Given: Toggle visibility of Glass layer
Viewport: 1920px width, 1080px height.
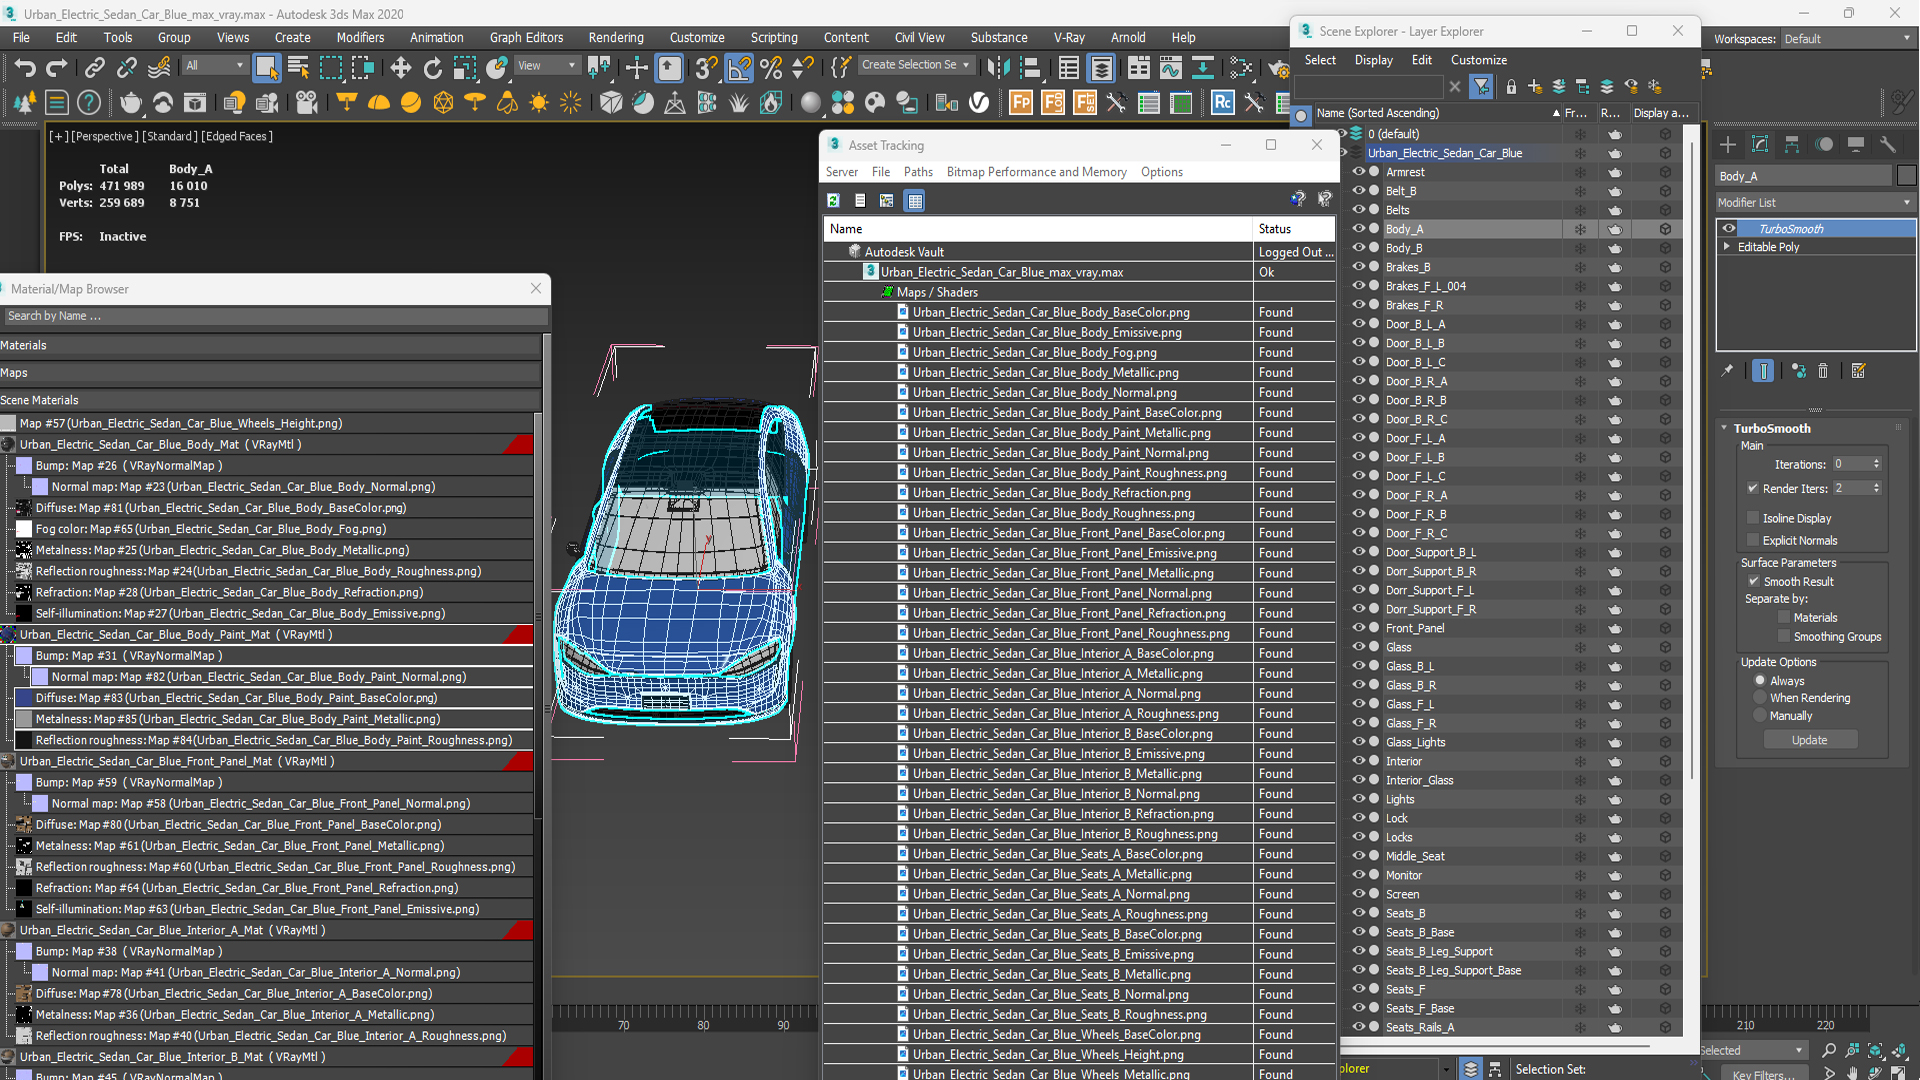Looking at the screenshot, I should [x=1357, y=646].
